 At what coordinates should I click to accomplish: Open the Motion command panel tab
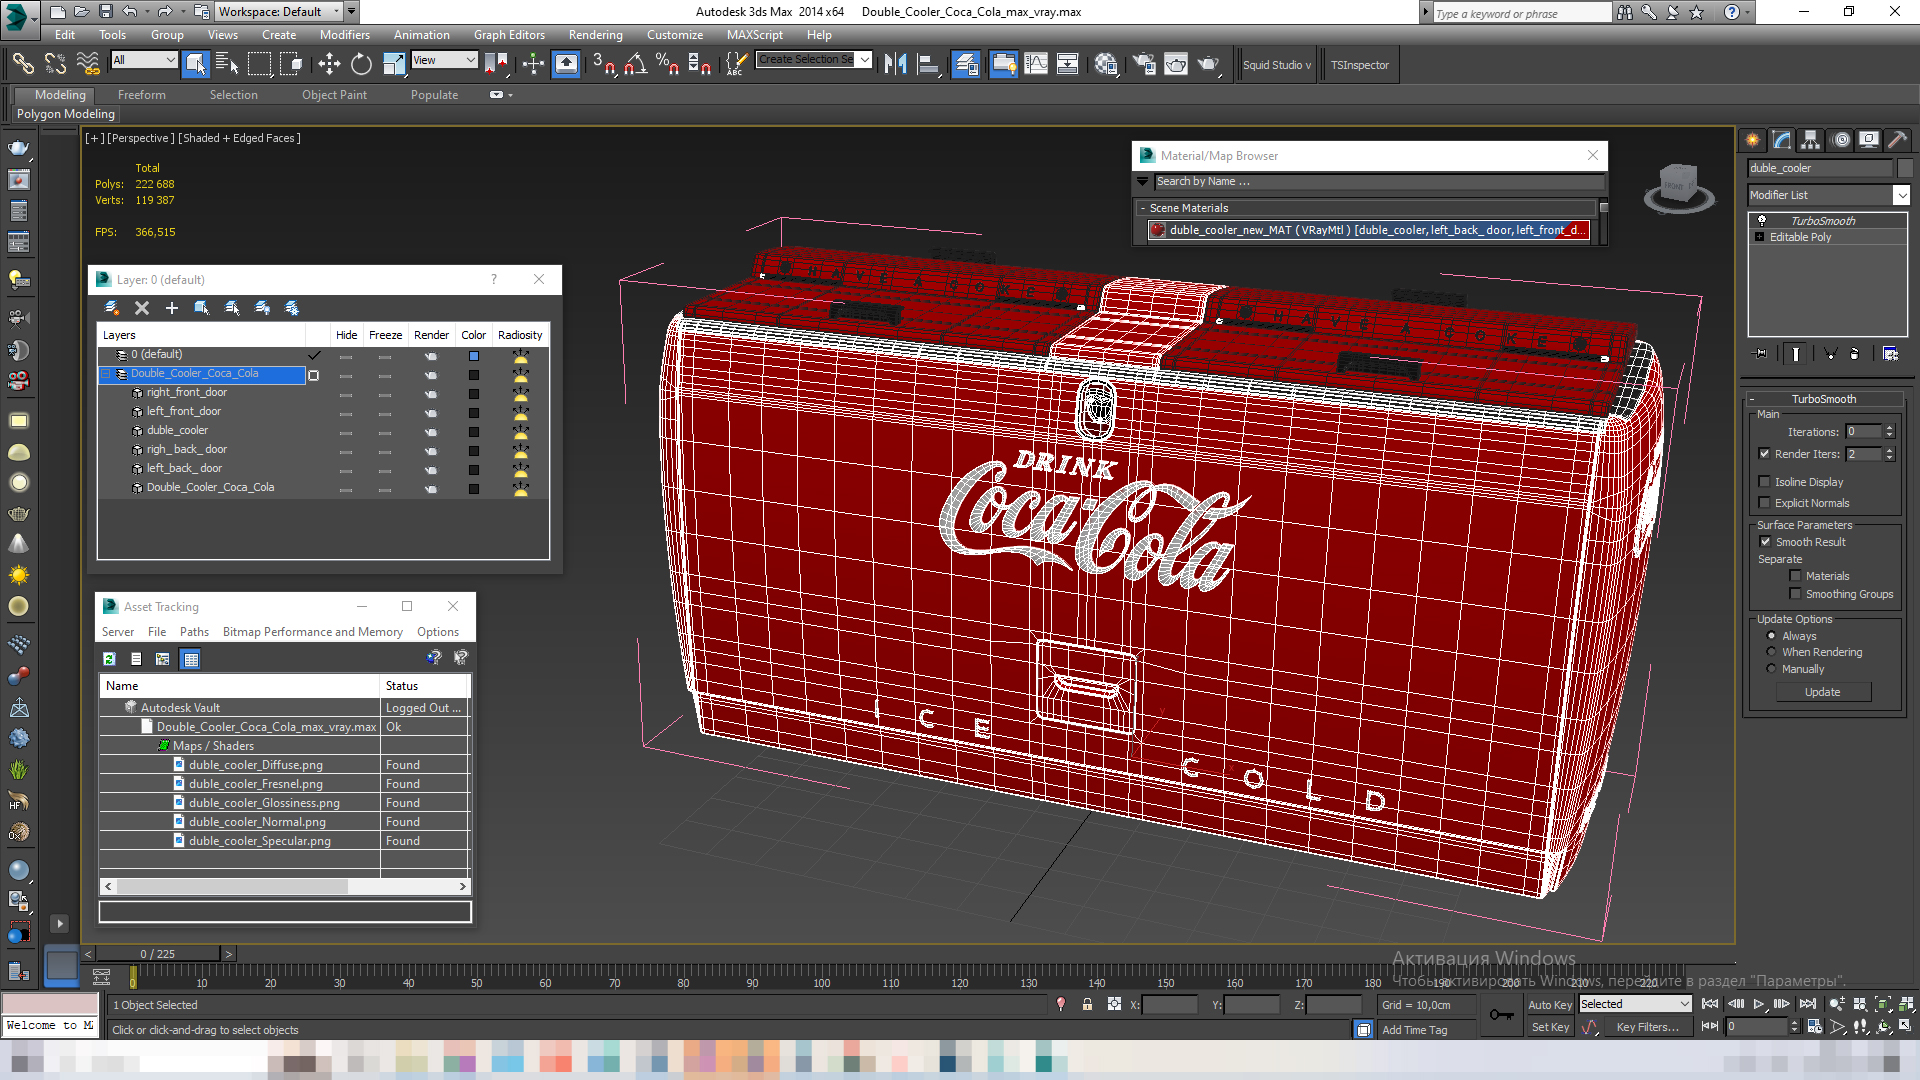click(x=1840, y=140)
